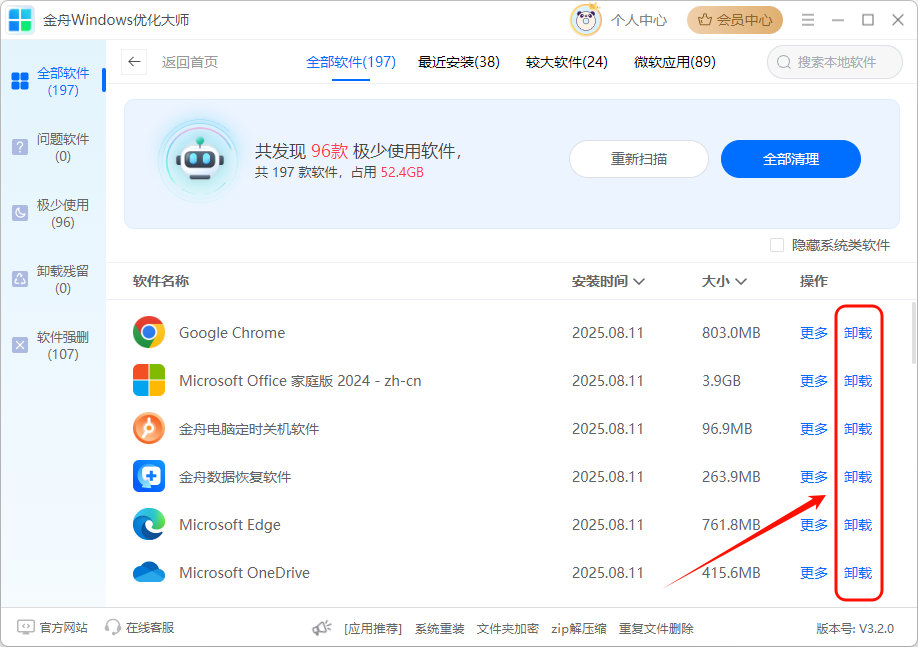
Task: Click 卸载 for Microsoft Office
Action: pos(858,381)
